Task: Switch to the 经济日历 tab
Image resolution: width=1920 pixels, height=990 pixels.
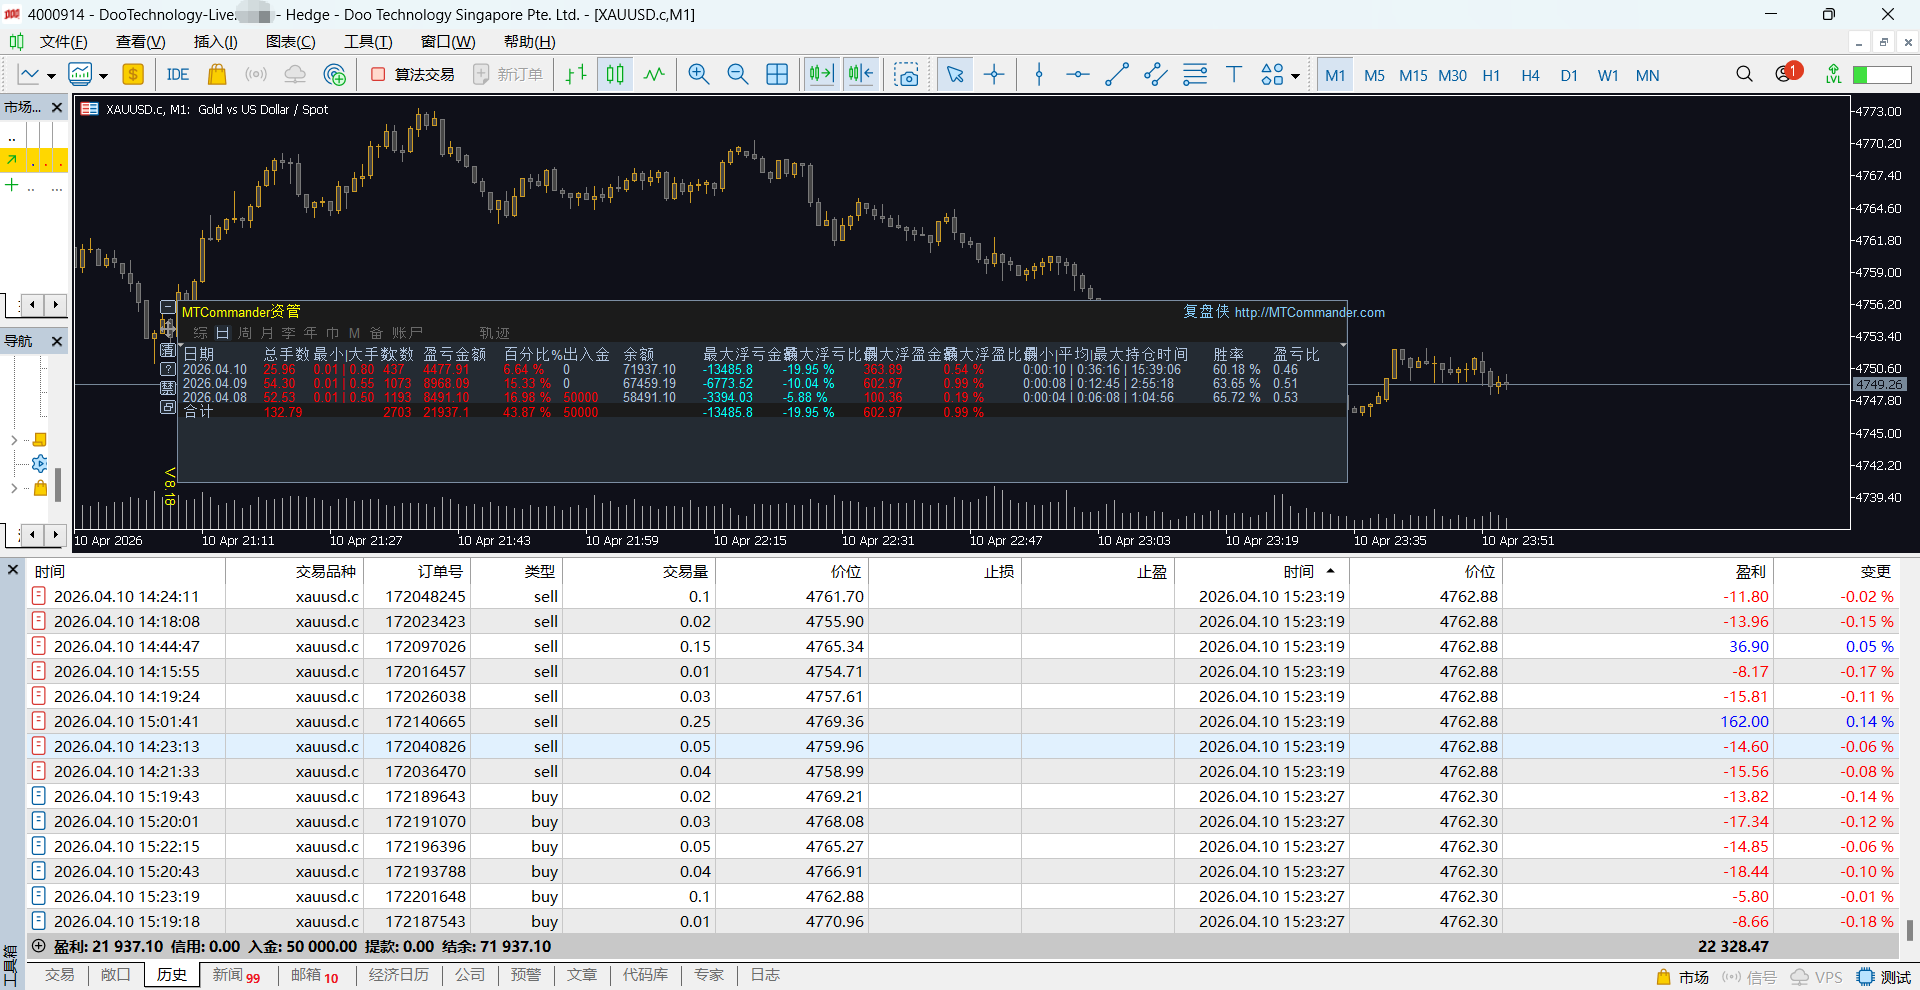Action: click(x=398, y=975)
